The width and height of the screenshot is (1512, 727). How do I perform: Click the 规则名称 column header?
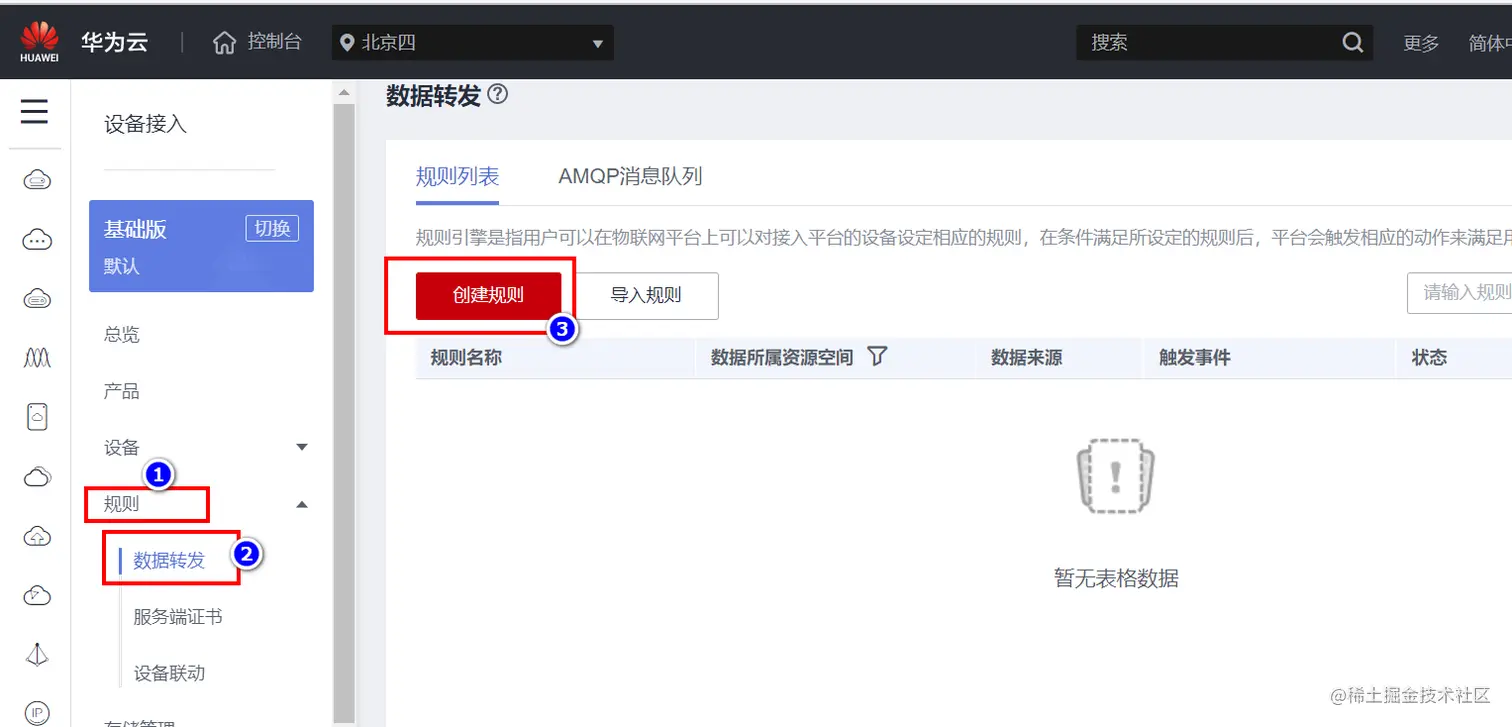click(x=466, y=357)
